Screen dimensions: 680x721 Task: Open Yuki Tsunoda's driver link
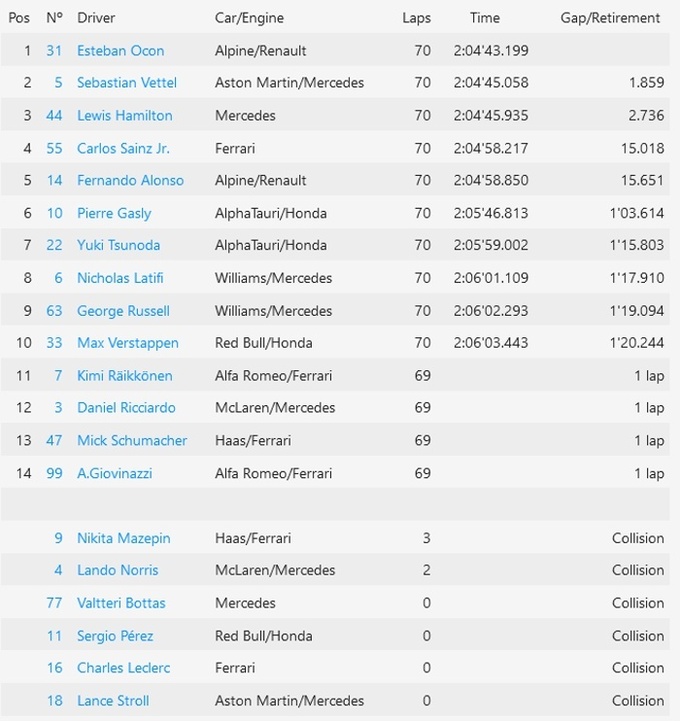(118, 245)
